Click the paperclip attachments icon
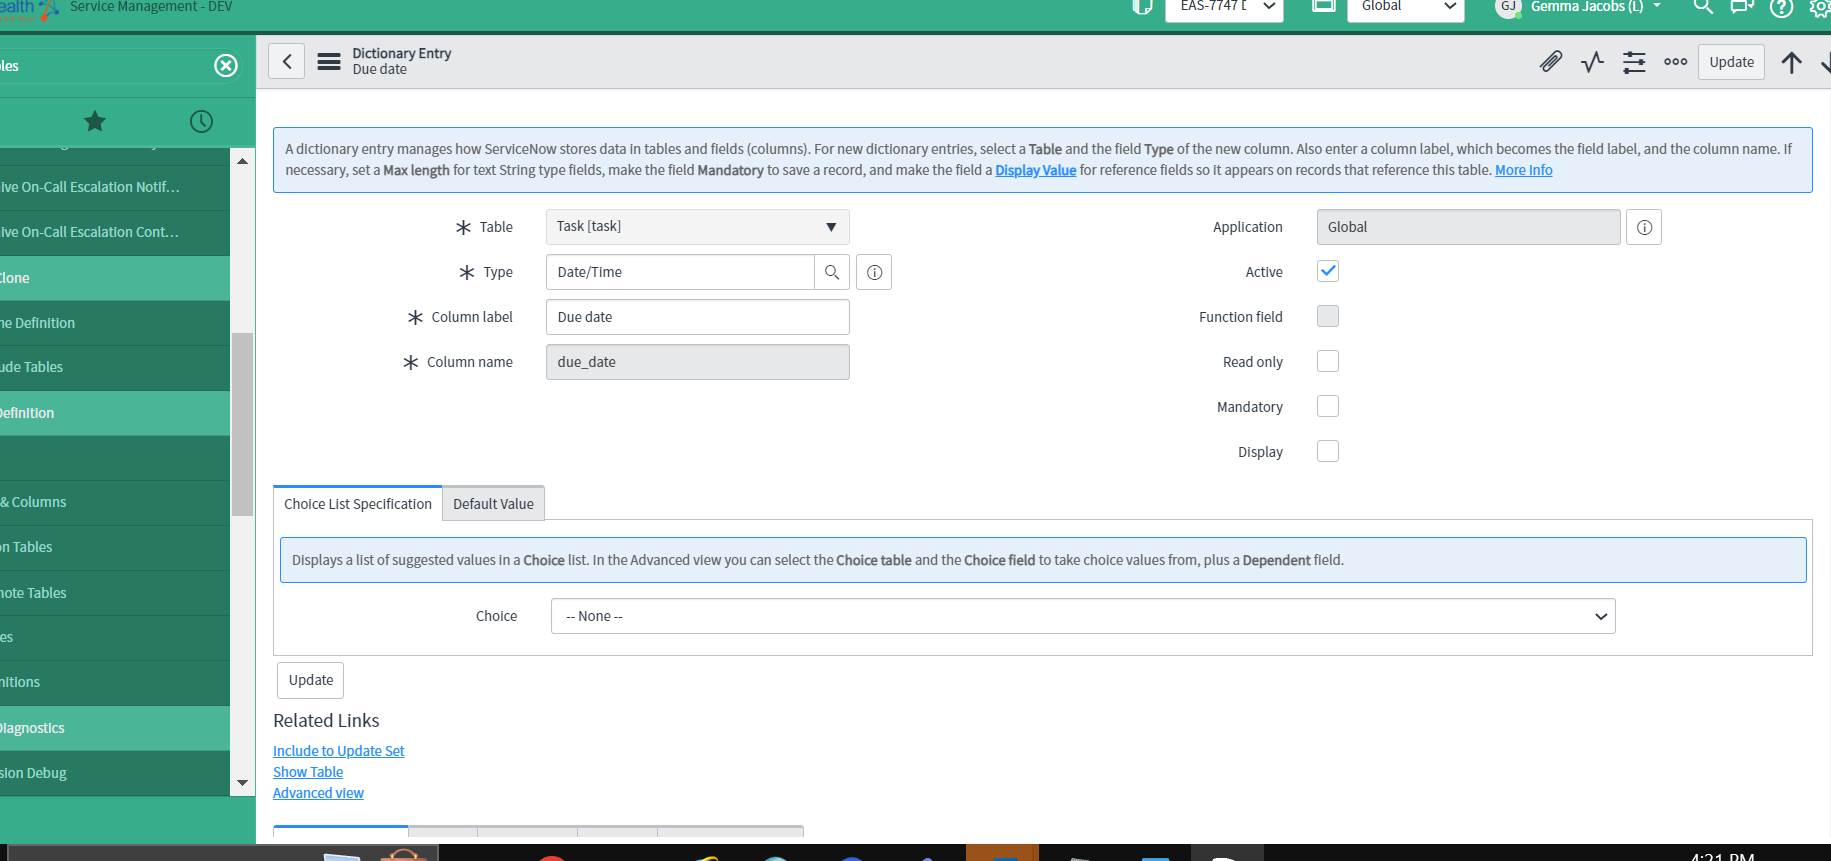The image size is (1831, 861). [1550, 62]
